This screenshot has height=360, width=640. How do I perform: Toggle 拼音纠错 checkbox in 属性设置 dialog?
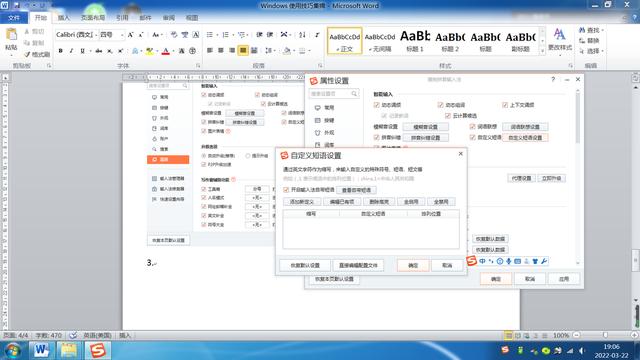[376, 138]
